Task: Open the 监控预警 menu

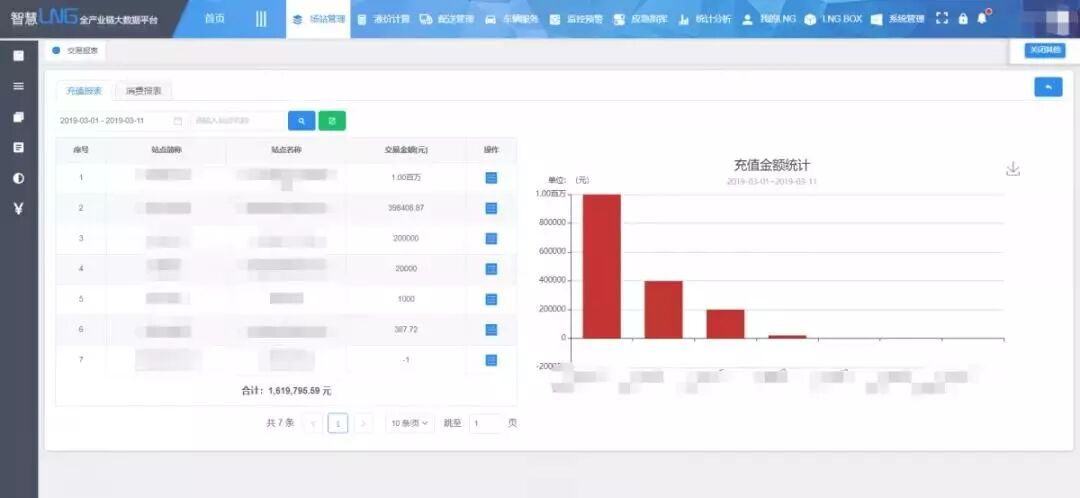Action: click(x=576, y=19)
